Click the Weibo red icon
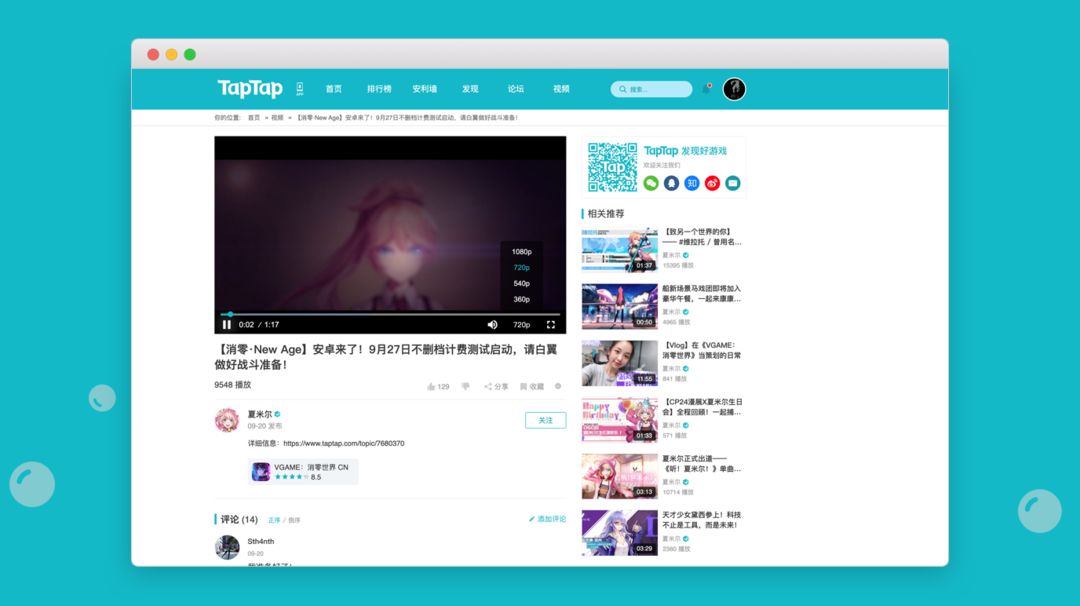 point(712,183)
